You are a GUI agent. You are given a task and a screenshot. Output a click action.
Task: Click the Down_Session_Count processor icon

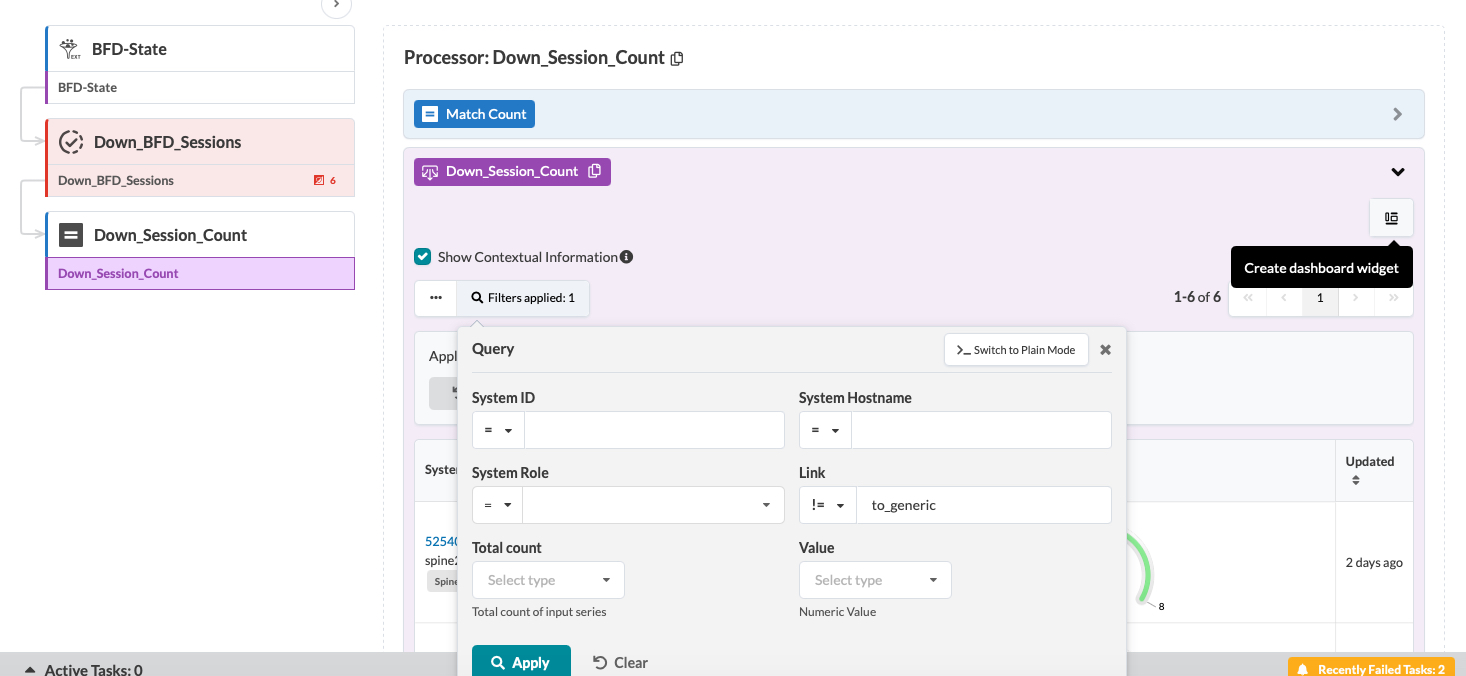pos(71,235)
